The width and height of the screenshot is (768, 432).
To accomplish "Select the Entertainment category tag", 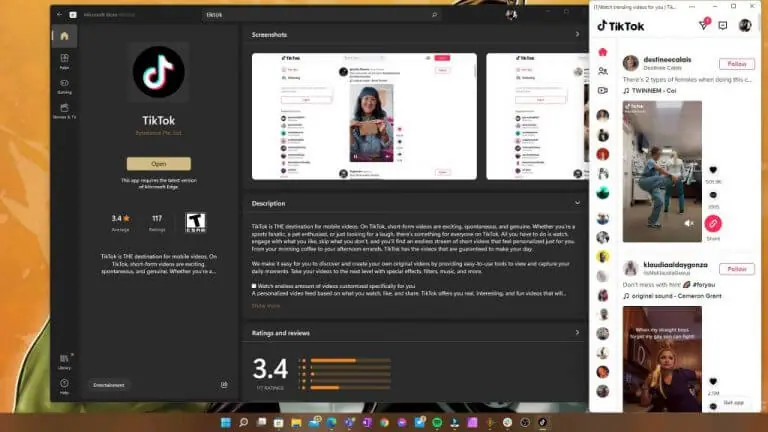I will pyautogui.click(x=109, y=385).
